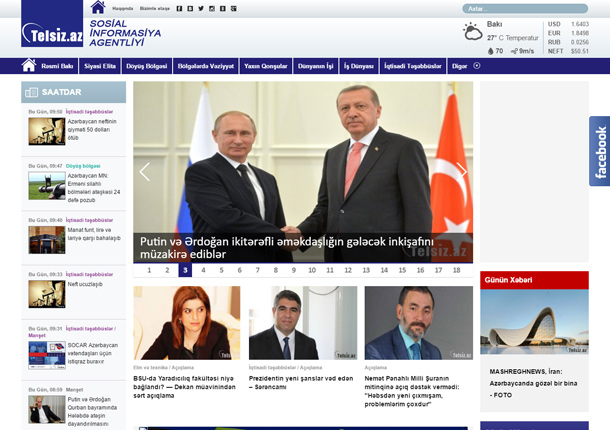Advance slideshow with right arrow
The height and width of the screenshot is (430, 610).
point(461,171)
